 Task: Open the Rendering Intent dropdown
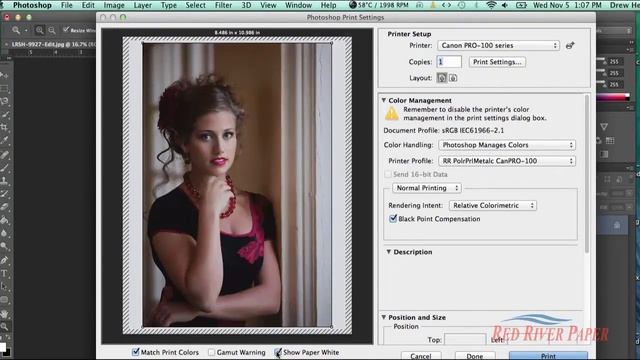pos(493,205)
